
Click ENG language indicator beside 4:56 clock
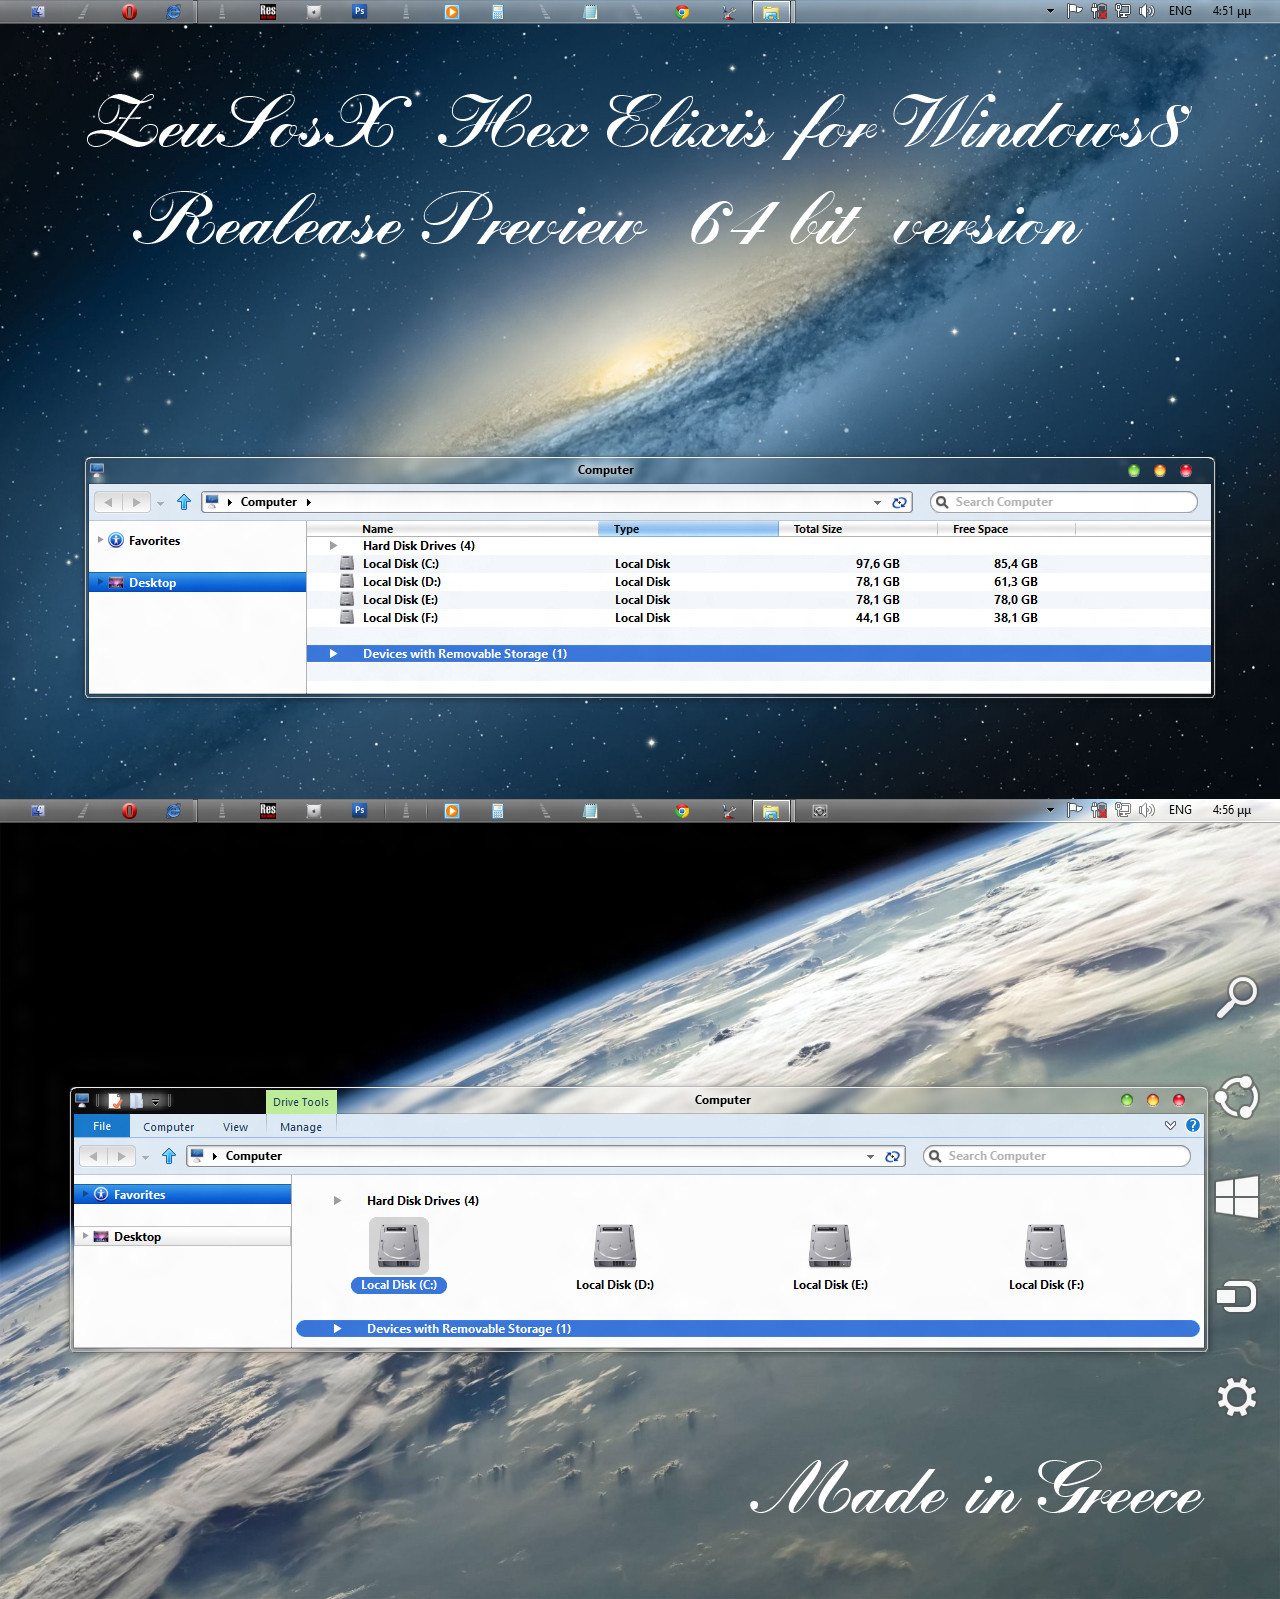tap(1180, 810)
